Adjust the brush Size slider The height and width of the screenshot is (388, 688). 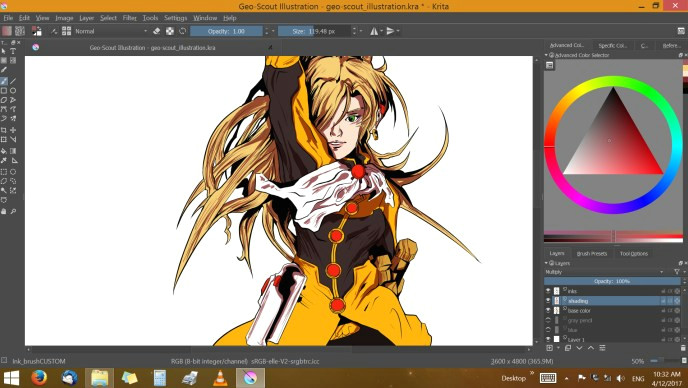[x=314, y=31]
